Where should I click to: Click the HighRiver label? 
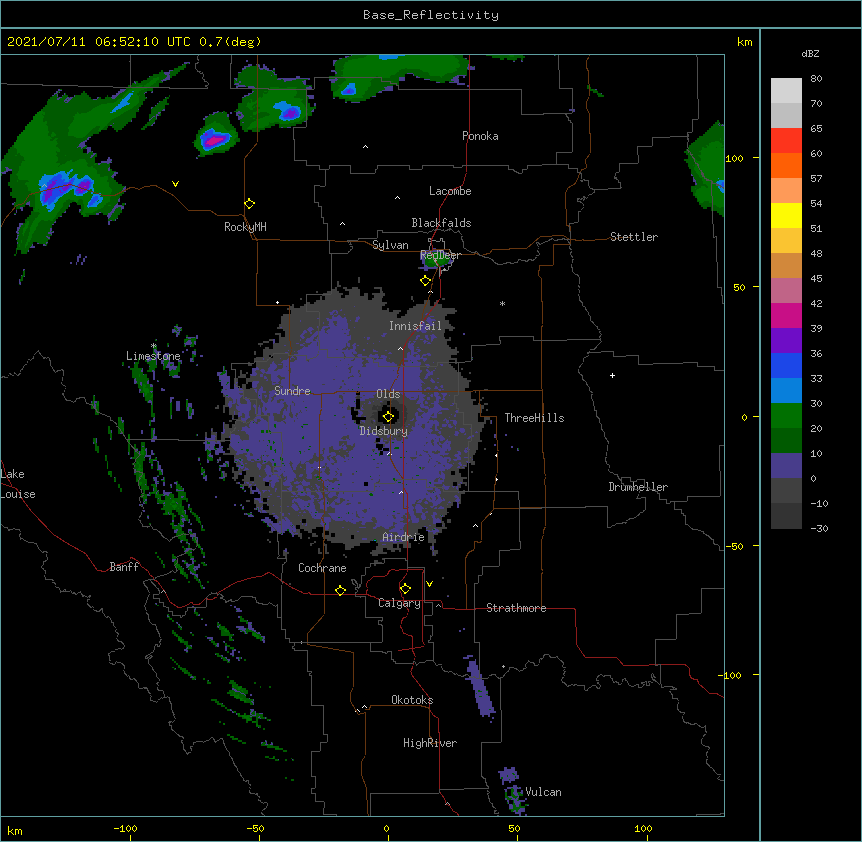coord(430,743)
